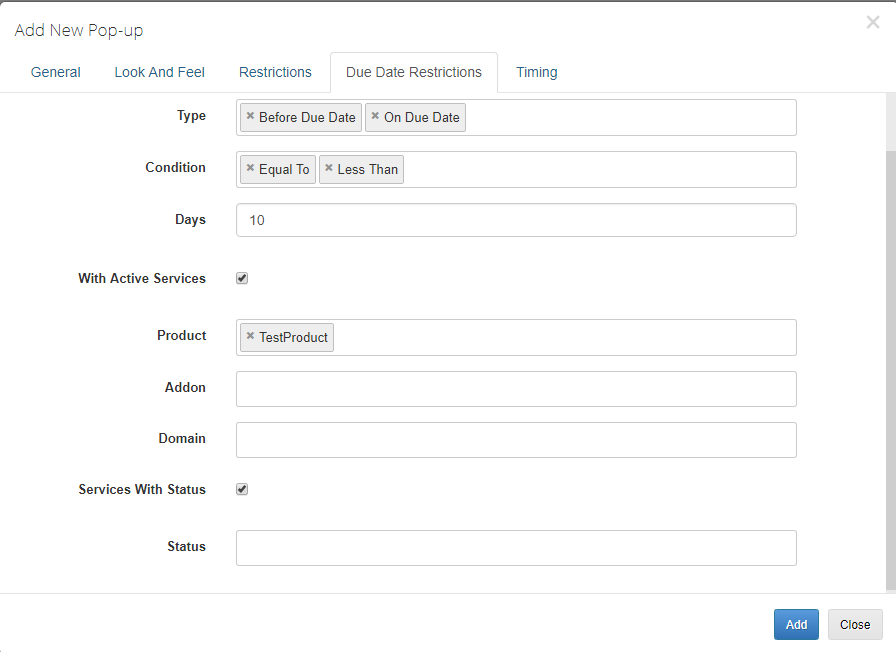This screenshot has width=896, height=652.
Task: Click the With Active Services label
Action: tap(142, 278)
